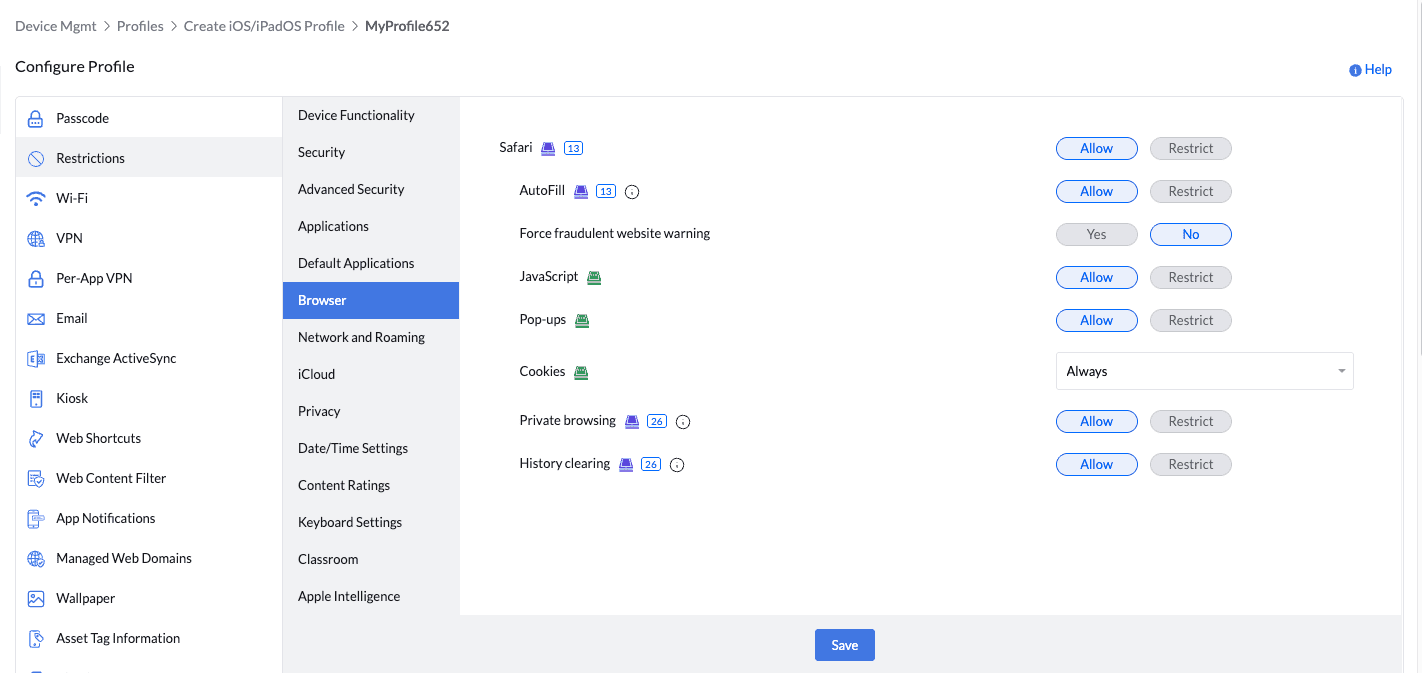The image size is (1422, 673).
Task: Go to Content Ratings section
Action: [371, 485]
